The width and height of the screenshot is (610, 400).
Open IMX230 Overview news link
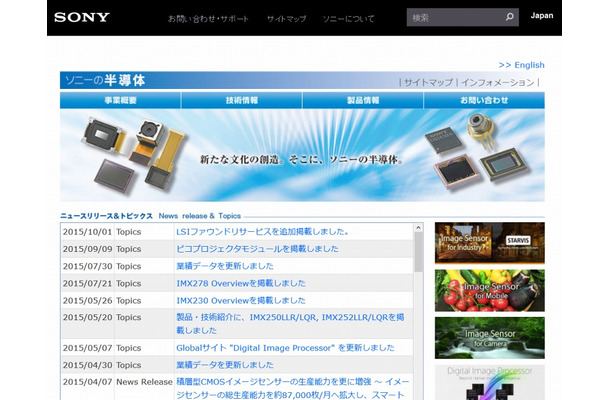click(x=241, y=300)
